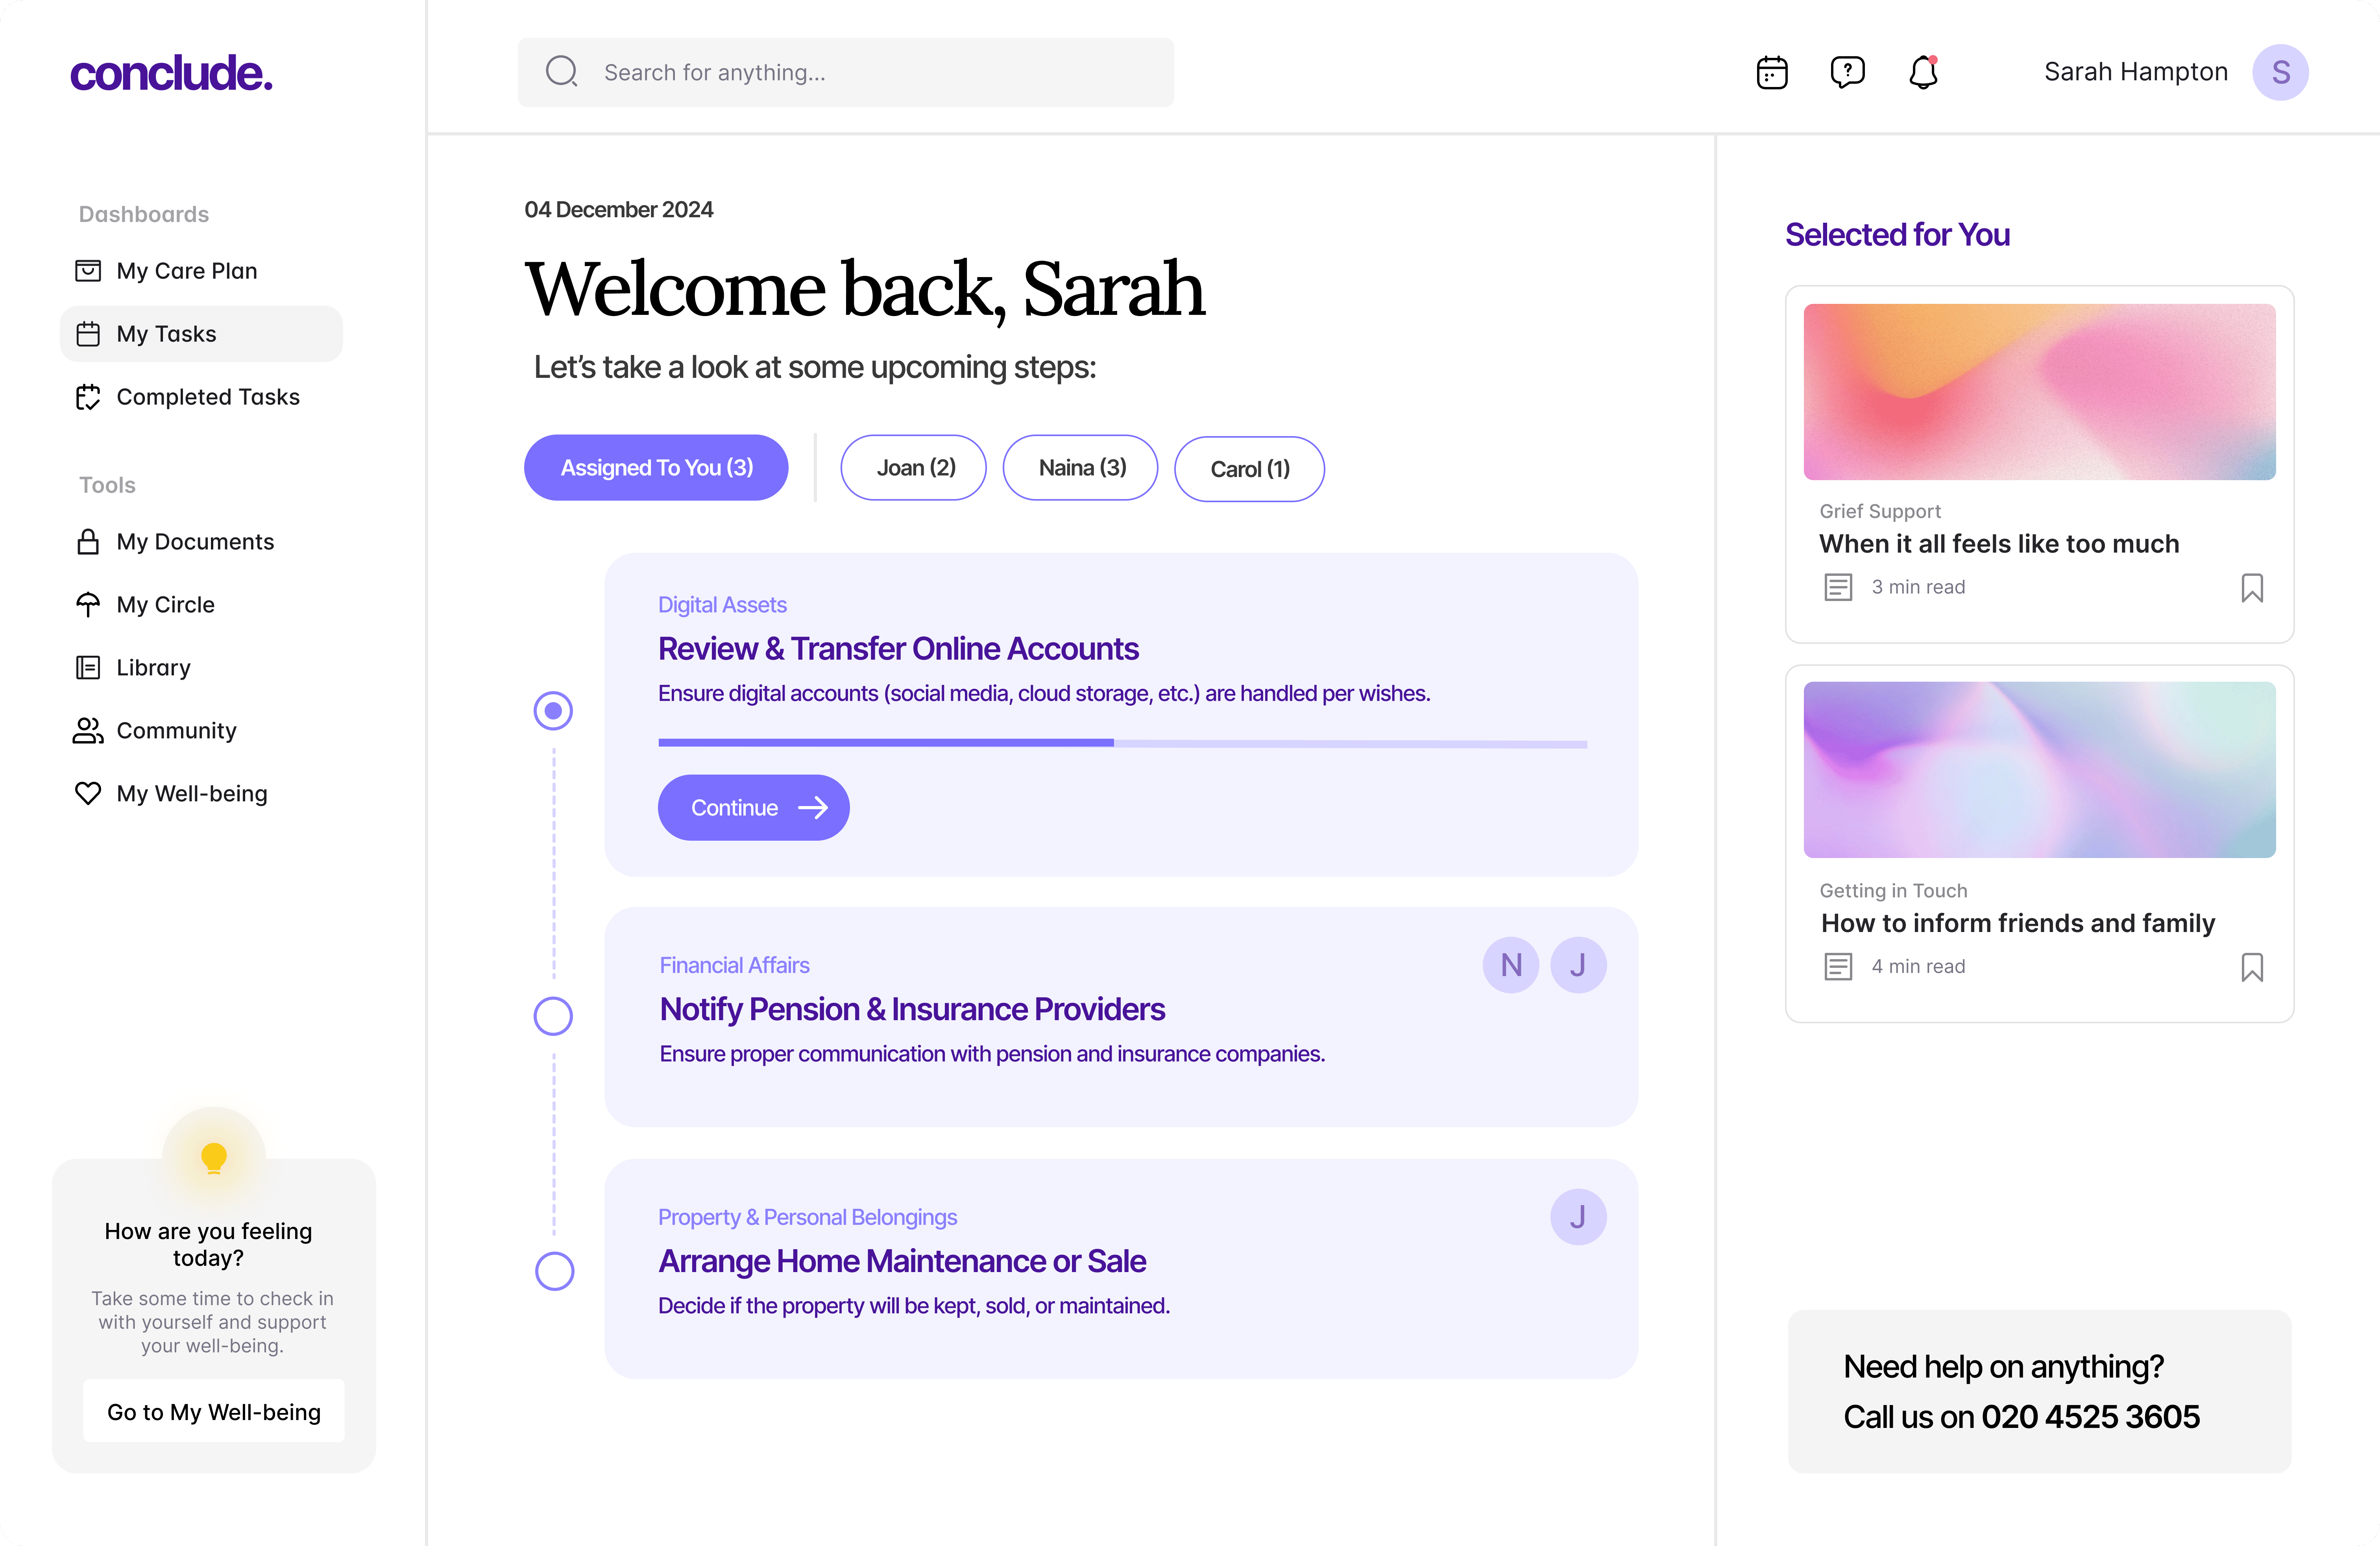The height and width of the screenshot is (1546, 2380).
Task: Open the Library label in sidebar
Action: click(x=154, y=668)
